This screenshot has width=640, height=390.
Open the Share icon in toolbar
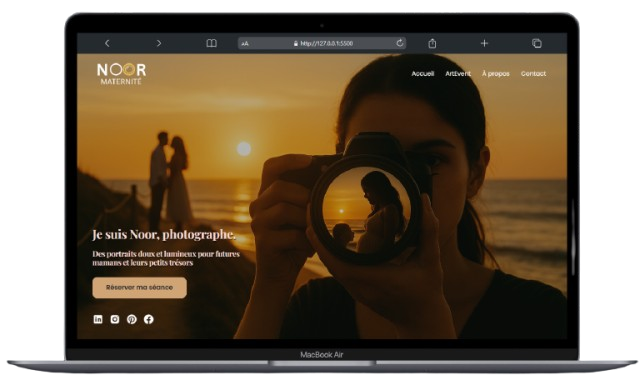pos(432,43)
